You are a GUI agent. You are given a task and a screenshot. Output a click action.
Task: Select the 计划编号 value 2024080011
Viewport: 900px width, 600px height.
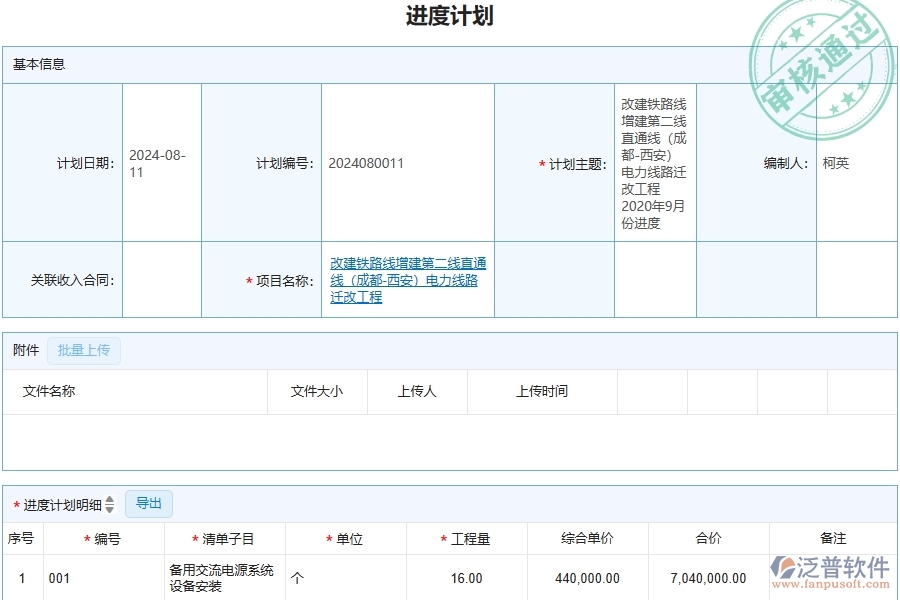click(365, 162)
